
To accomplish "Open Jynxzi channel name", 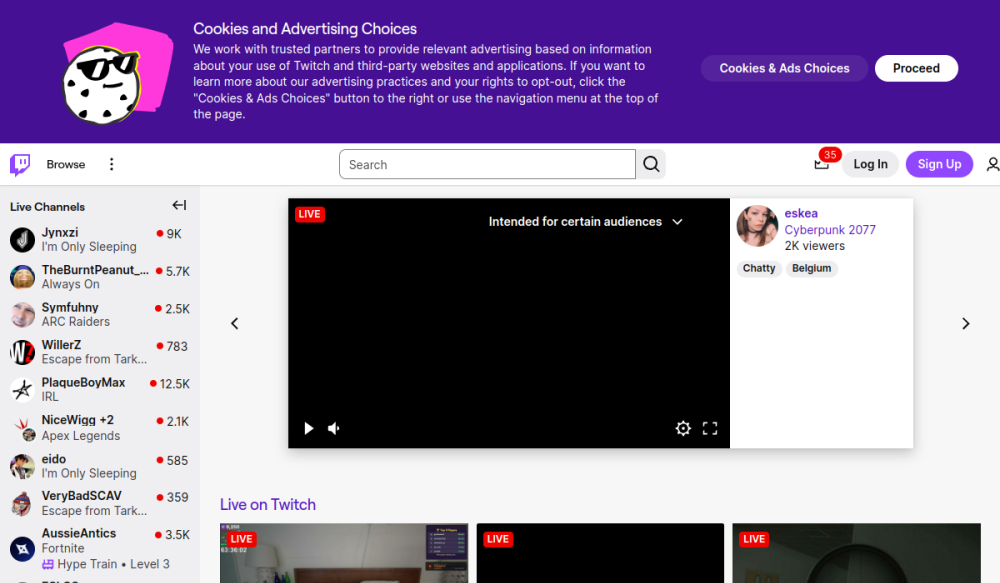I will [x=60, y=232].
